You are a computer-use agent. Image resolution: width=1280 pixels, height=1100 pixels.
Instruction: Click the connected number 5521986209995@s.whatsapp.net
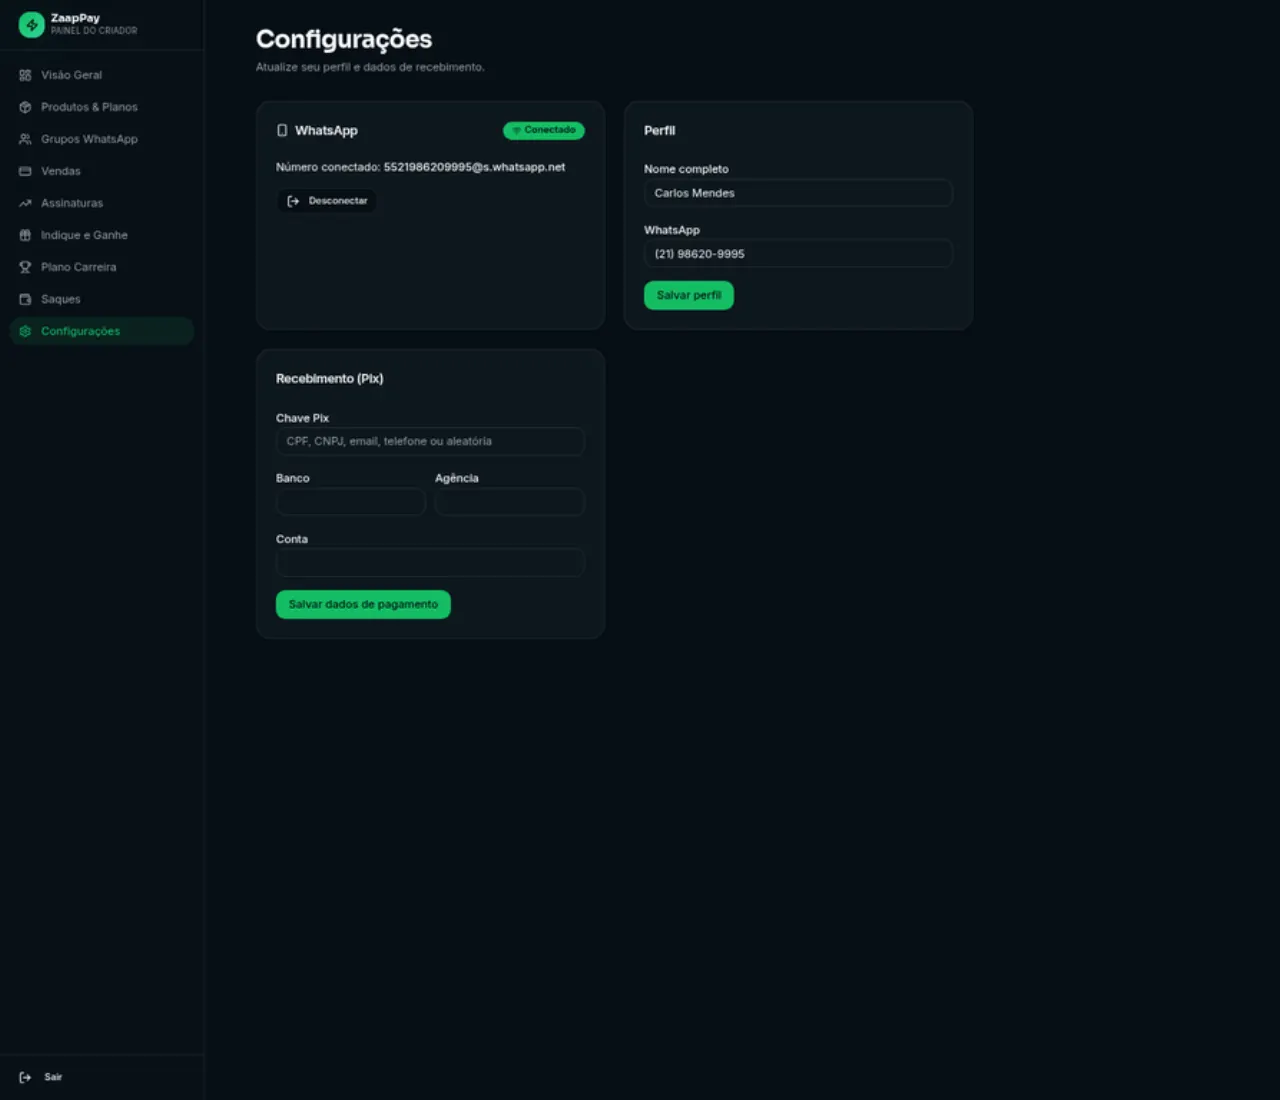pyautogui.click(x=474, y=167)
